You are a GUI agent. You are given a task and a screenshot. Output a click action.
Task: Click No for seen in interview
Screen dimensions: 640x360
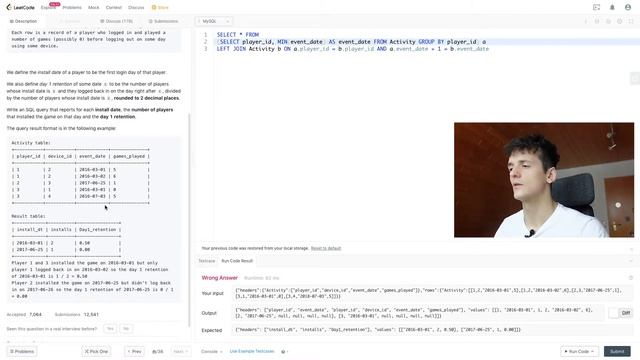(126, 329)
